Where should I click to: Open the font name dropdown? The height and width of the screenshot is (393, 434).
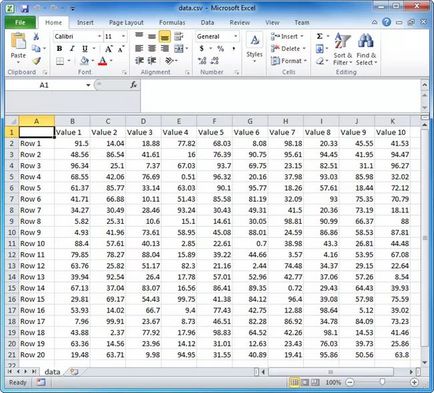(x=99, y=36)
